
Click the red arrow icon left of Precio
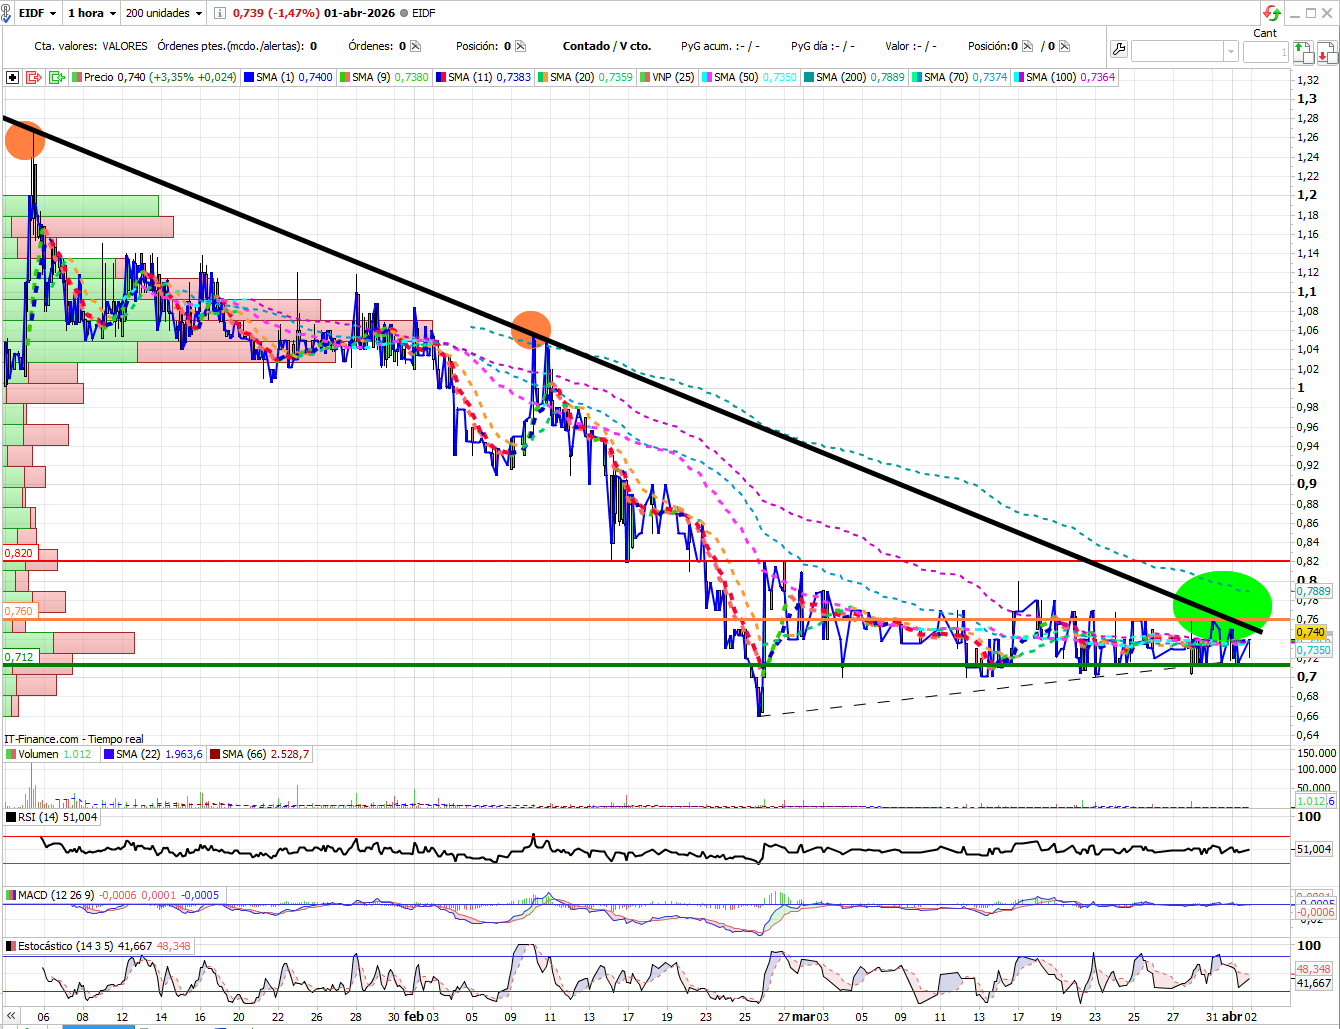click(34, 77)
